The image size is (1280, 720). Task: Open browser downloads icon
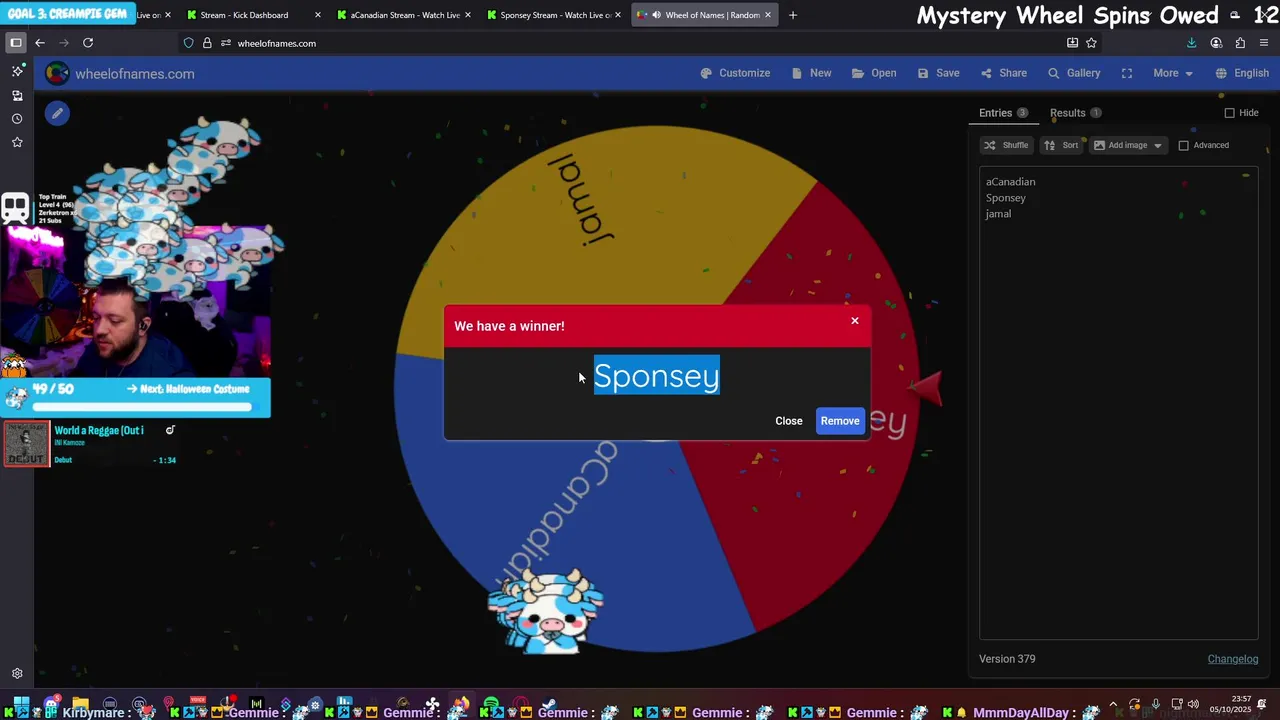pyautogui.click(x=1191, y=43)
